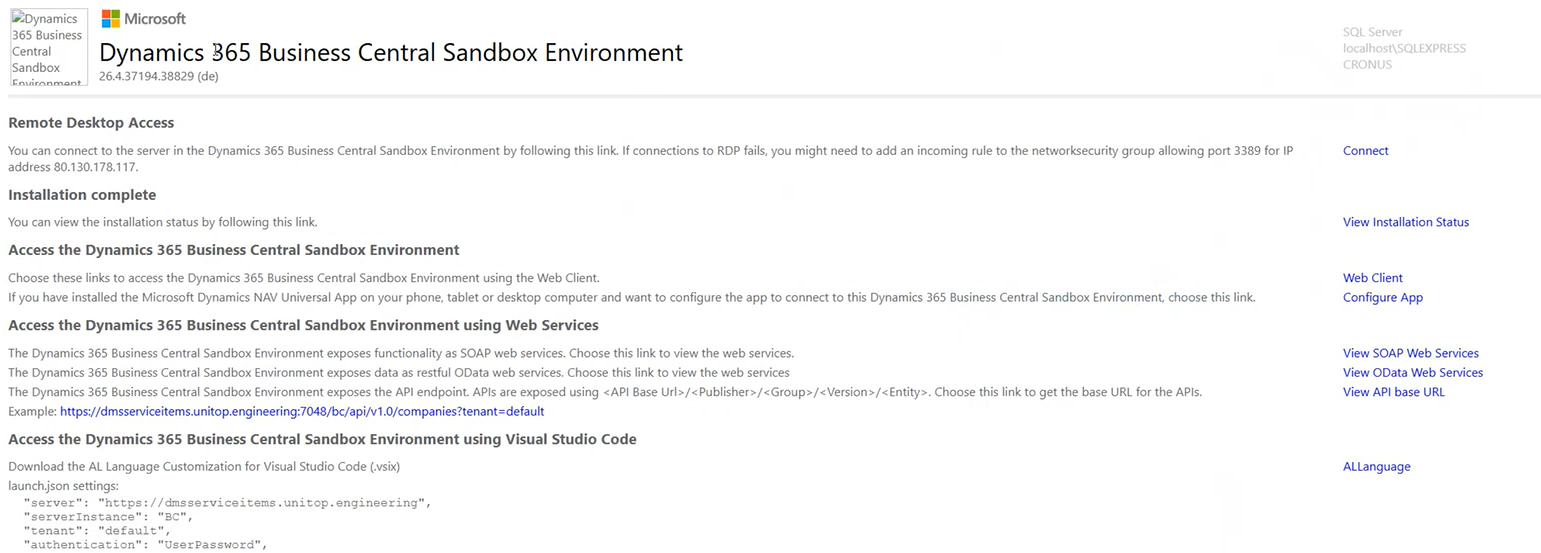Click the 'Installation complete' heading
1541x553 pixels.
click(82, 195)
